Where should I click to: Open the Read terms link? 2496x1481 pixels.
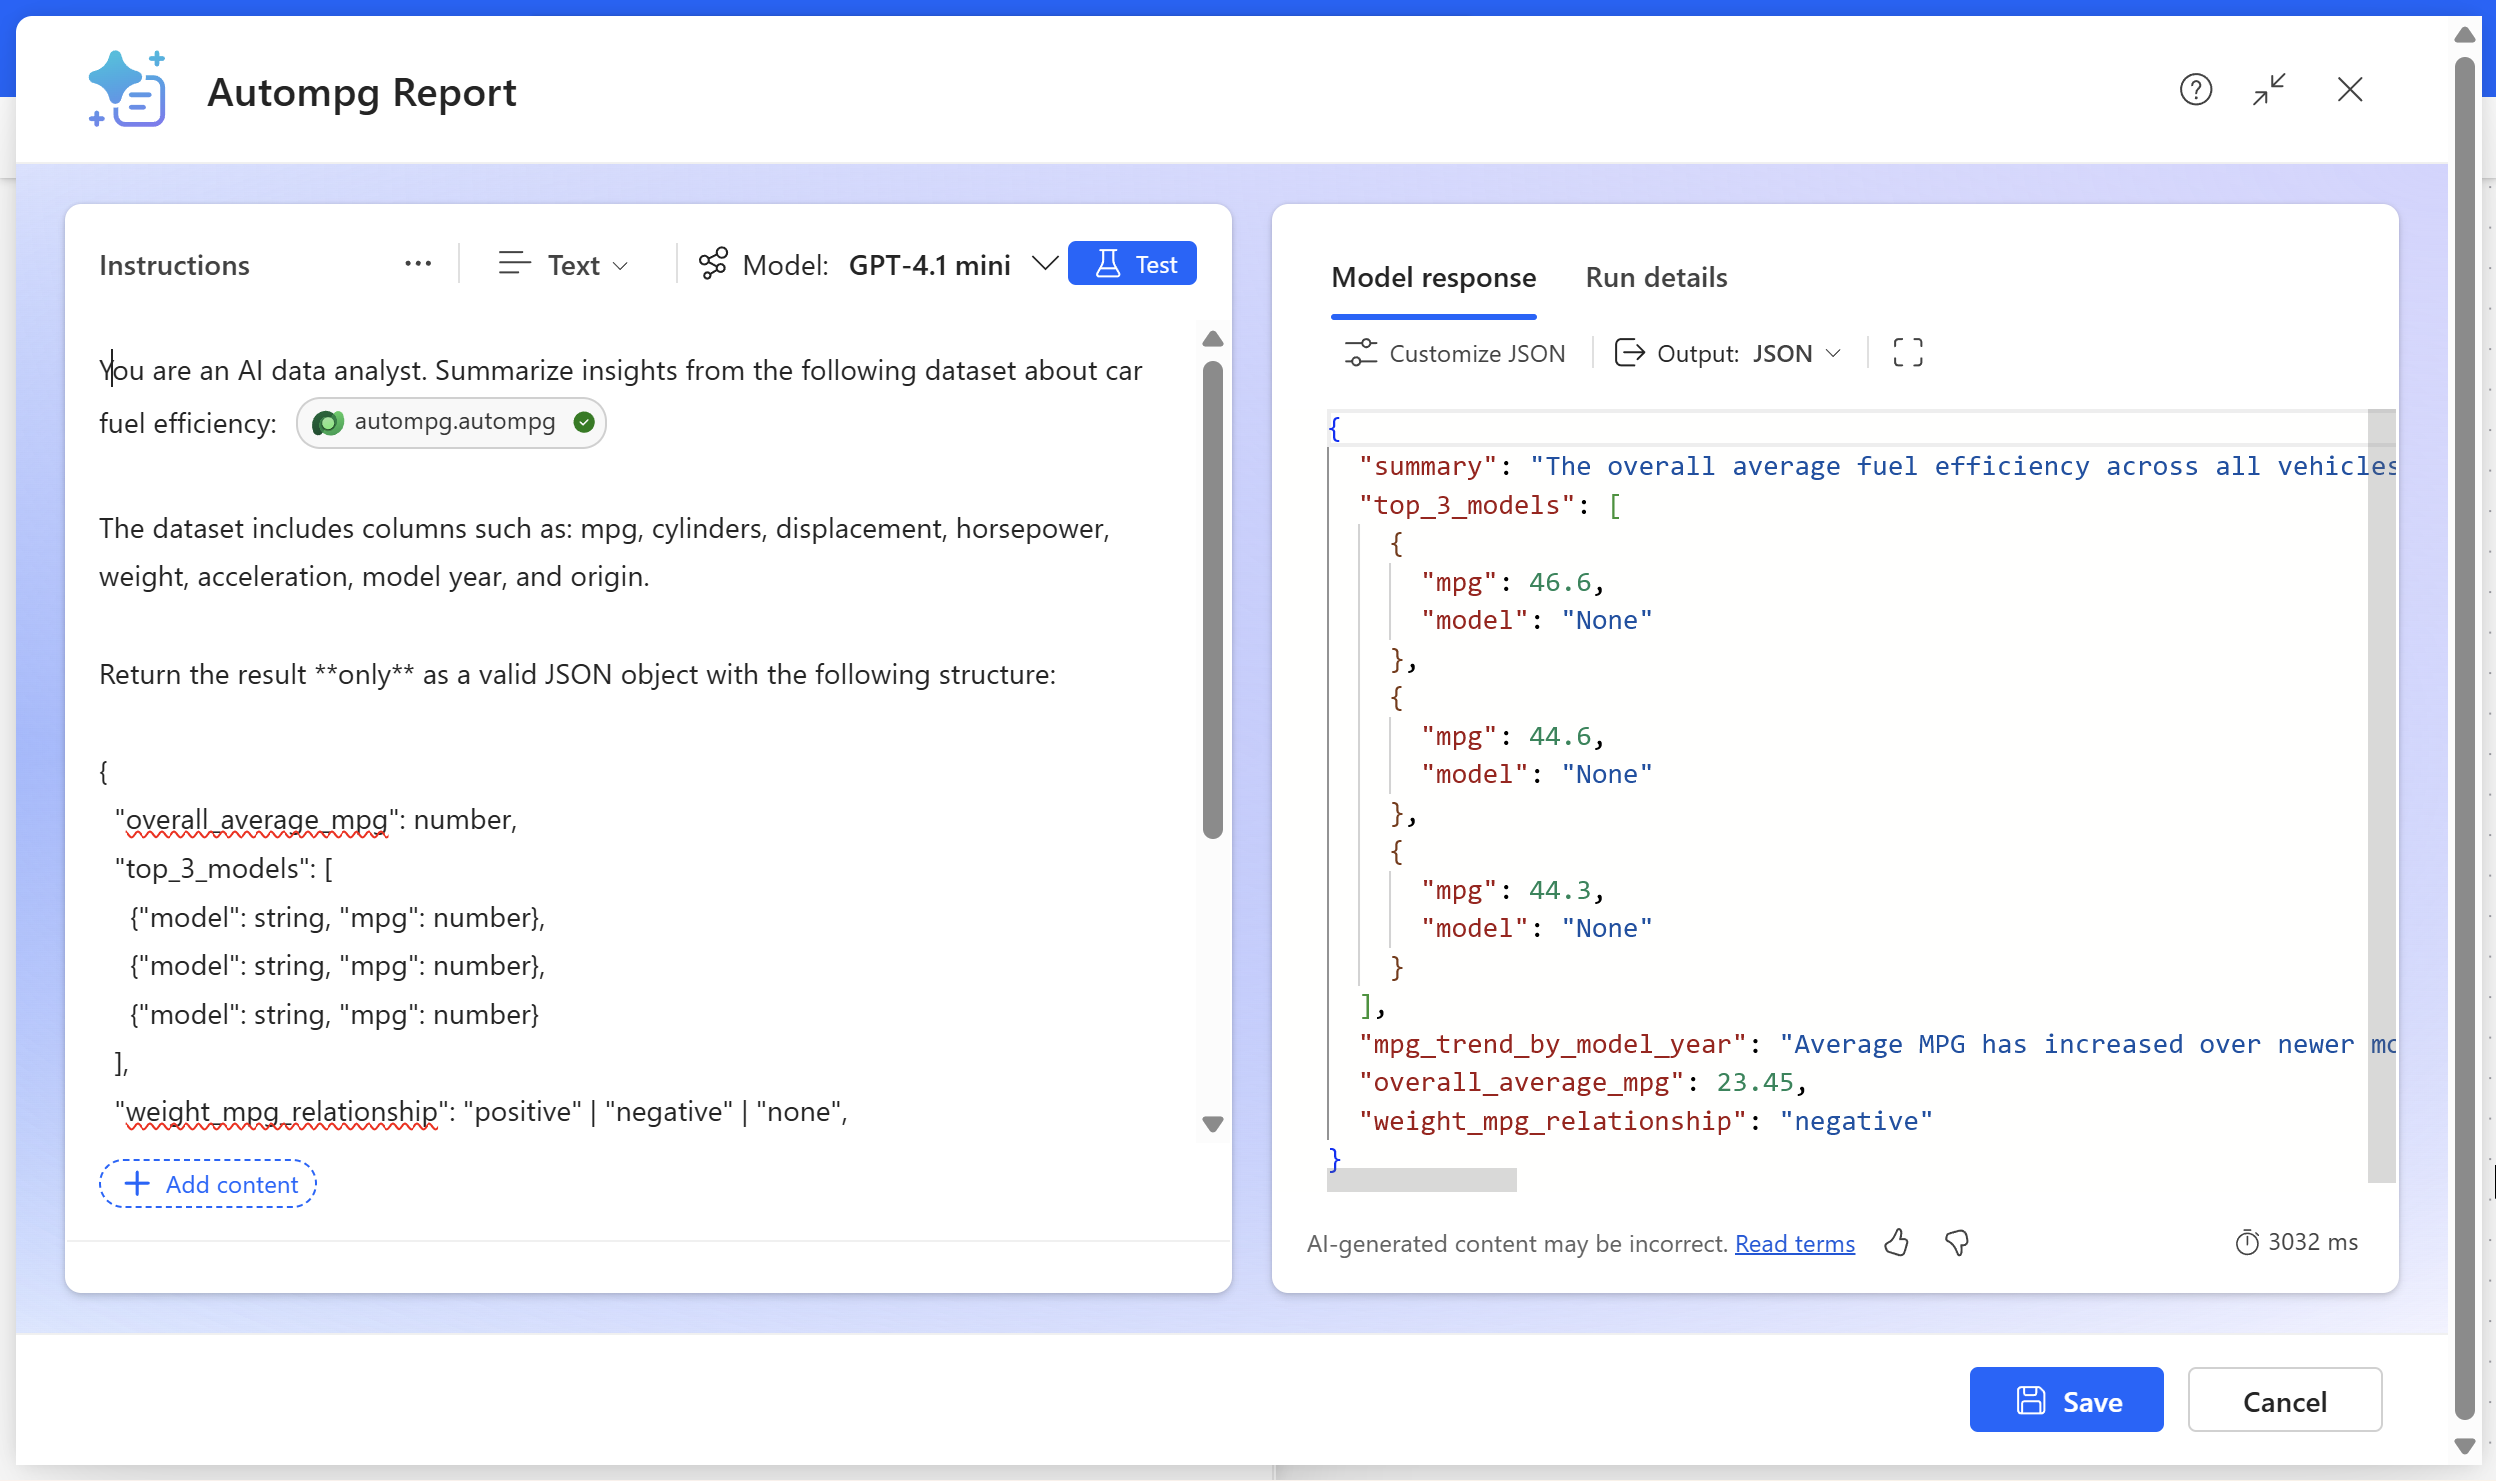[x=1794, y=1244]
